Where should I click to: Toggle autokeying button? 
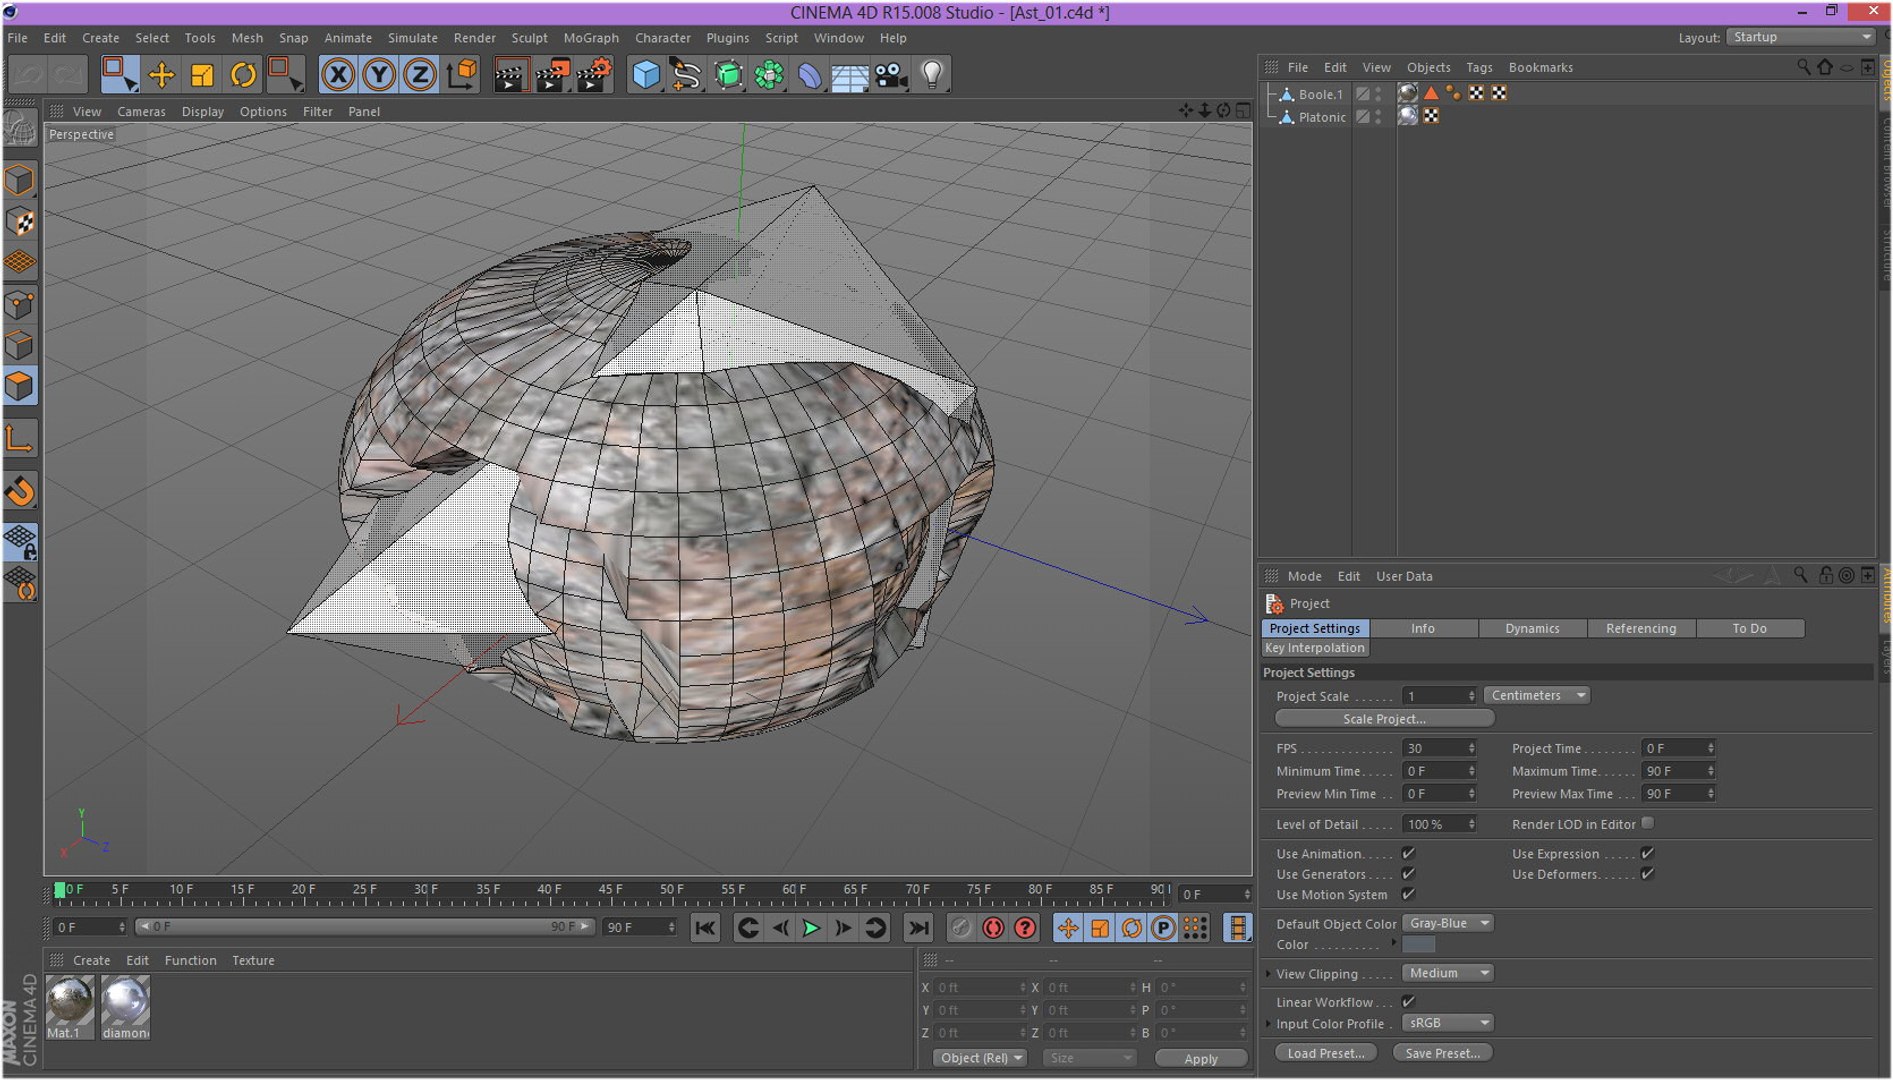[993, 928]
